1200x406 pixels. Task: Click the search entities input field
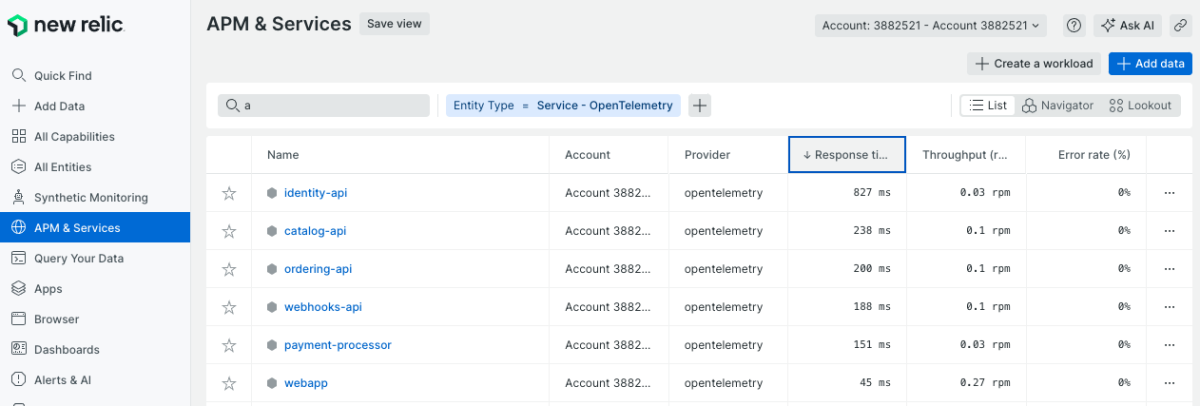[x=324, y=105]
